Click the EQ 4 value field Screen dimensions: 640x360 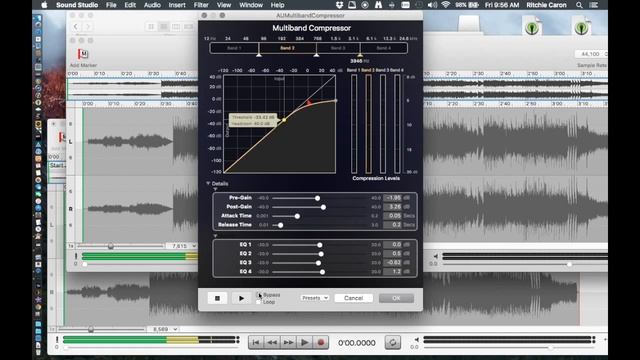[x=393, y=271]
